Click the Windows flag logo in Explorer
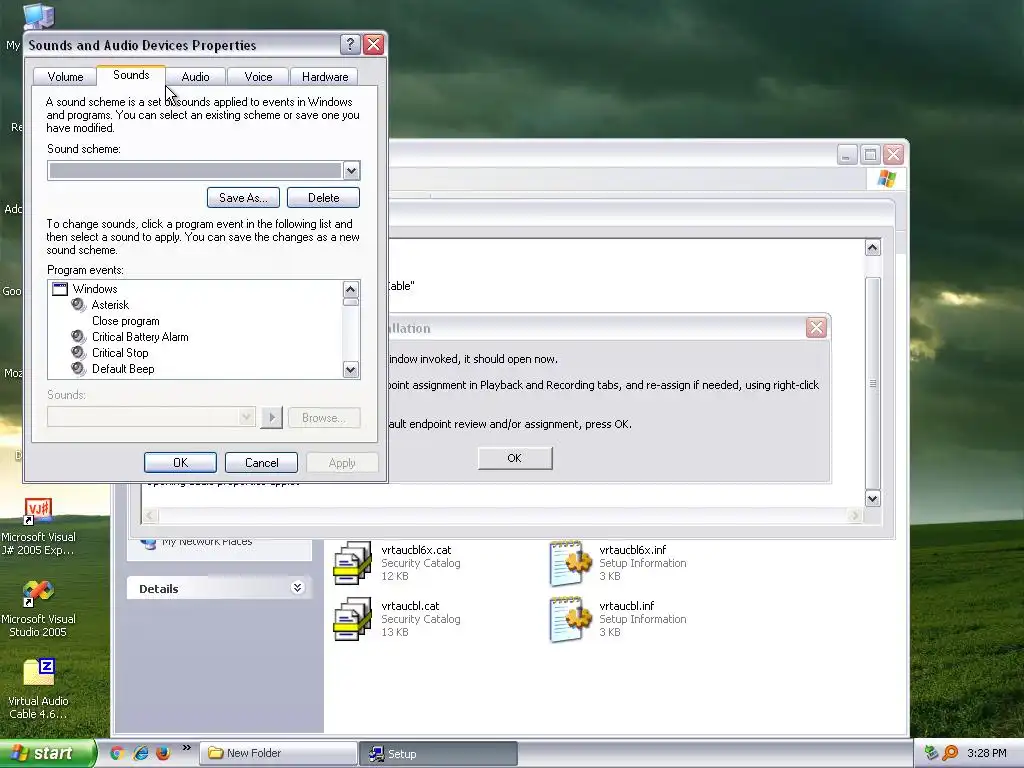This screenshot has width=1024, height=768. point(887,178)
